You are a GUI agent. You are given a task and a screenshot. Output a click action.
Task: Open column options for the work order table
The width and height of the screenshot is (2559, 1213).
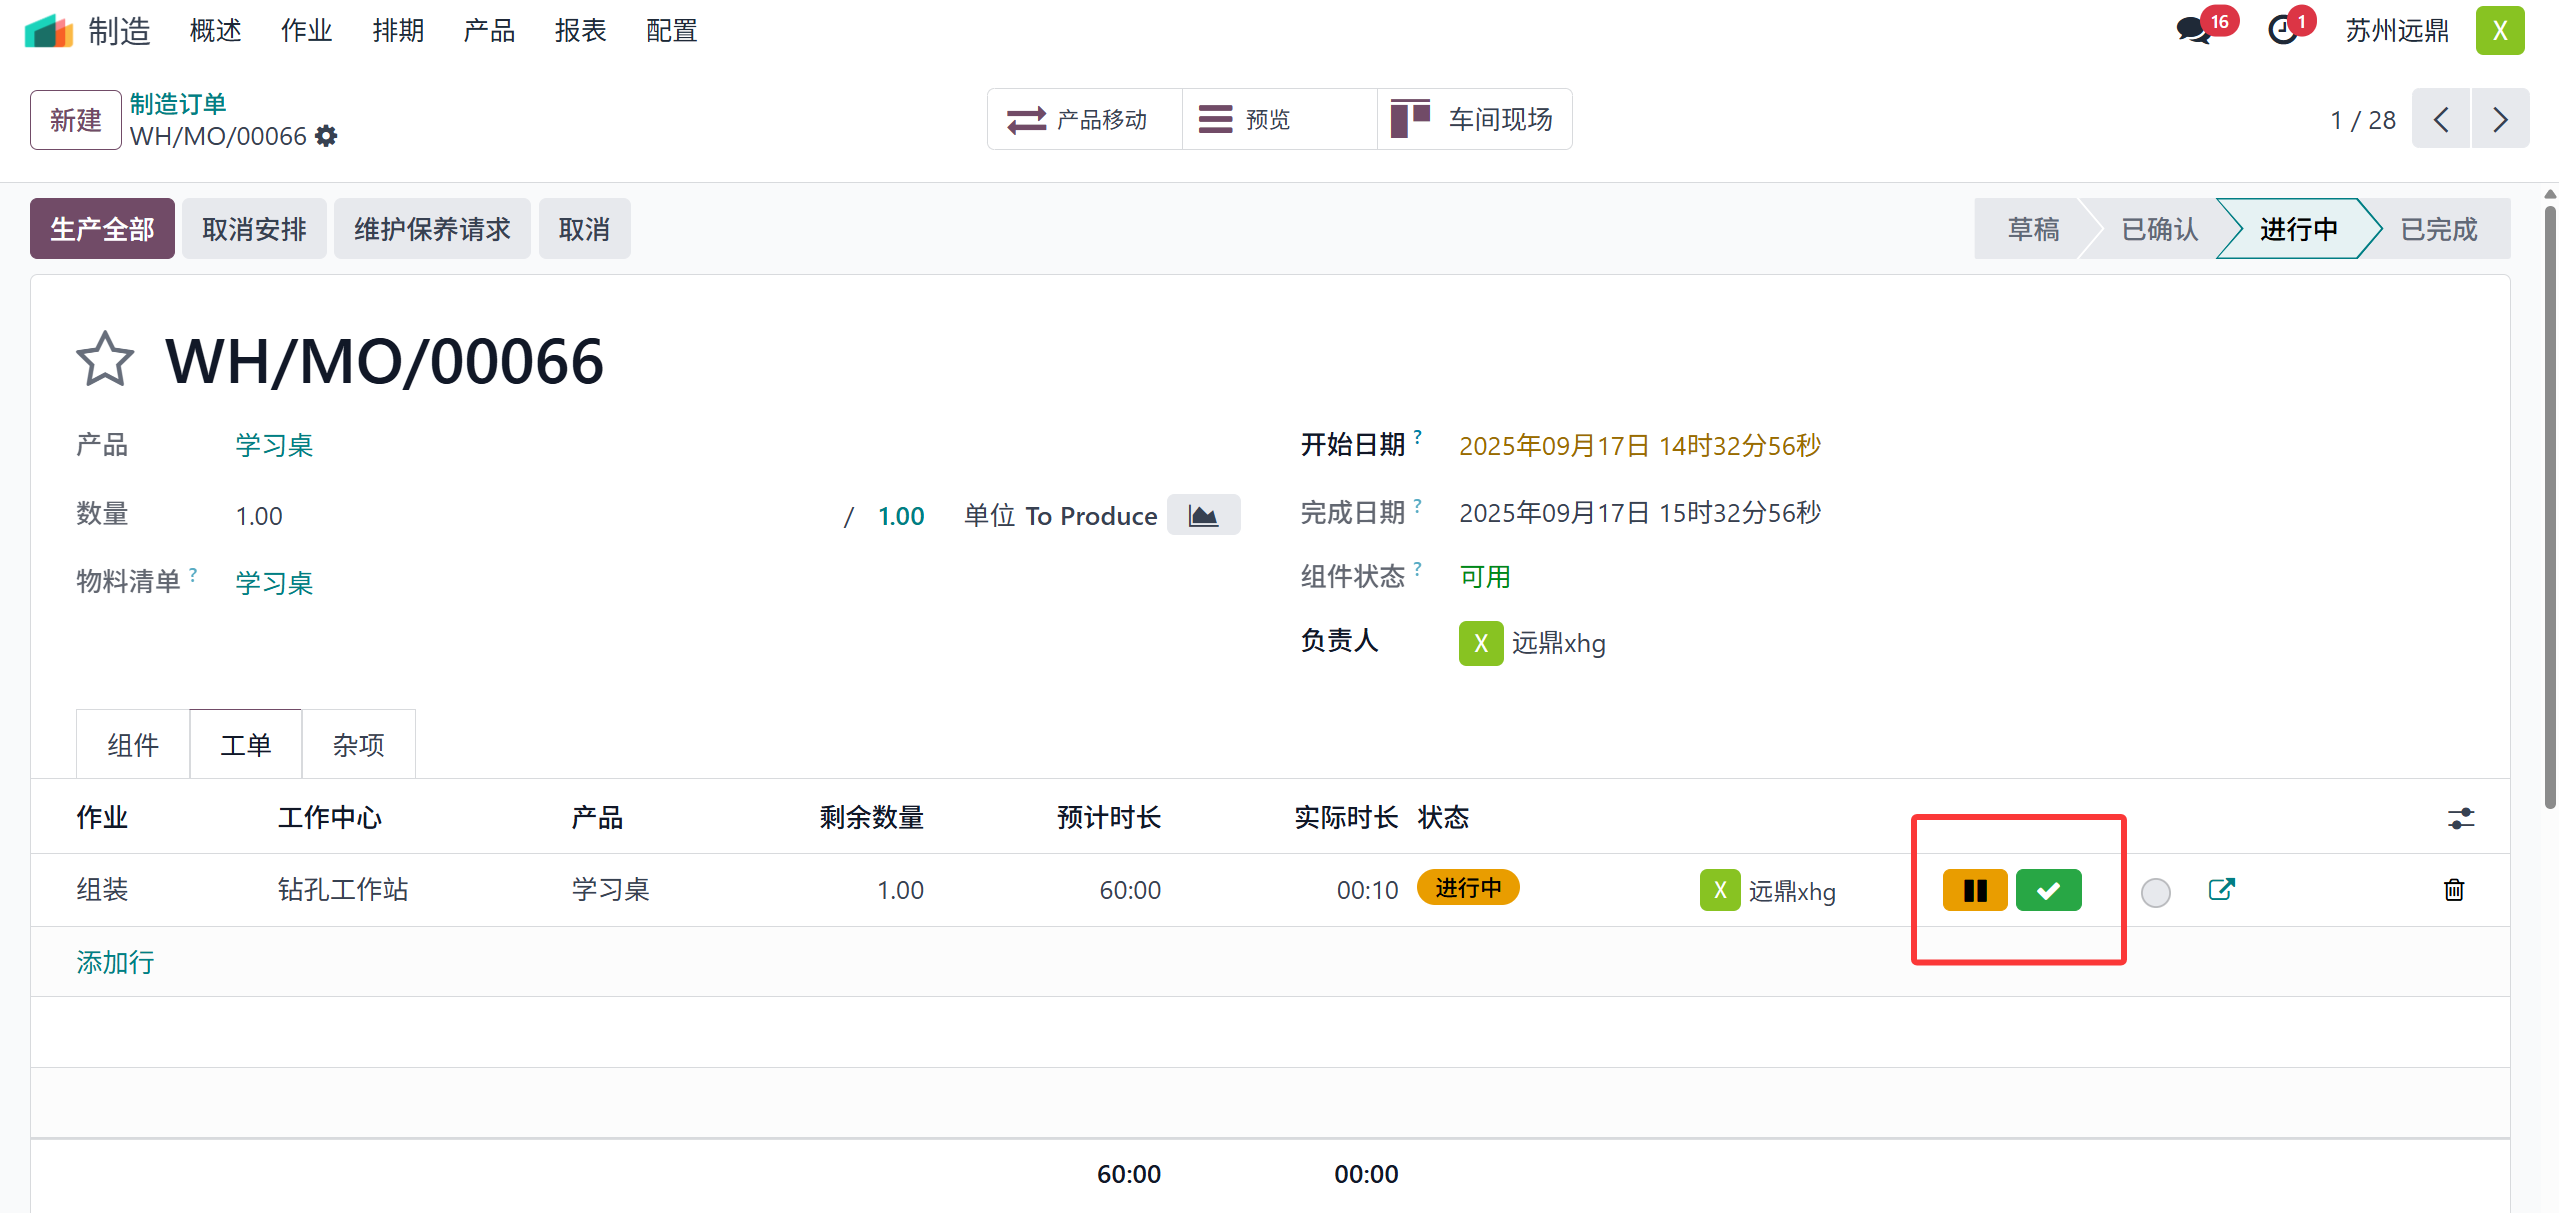click(x=2460, y=818)
